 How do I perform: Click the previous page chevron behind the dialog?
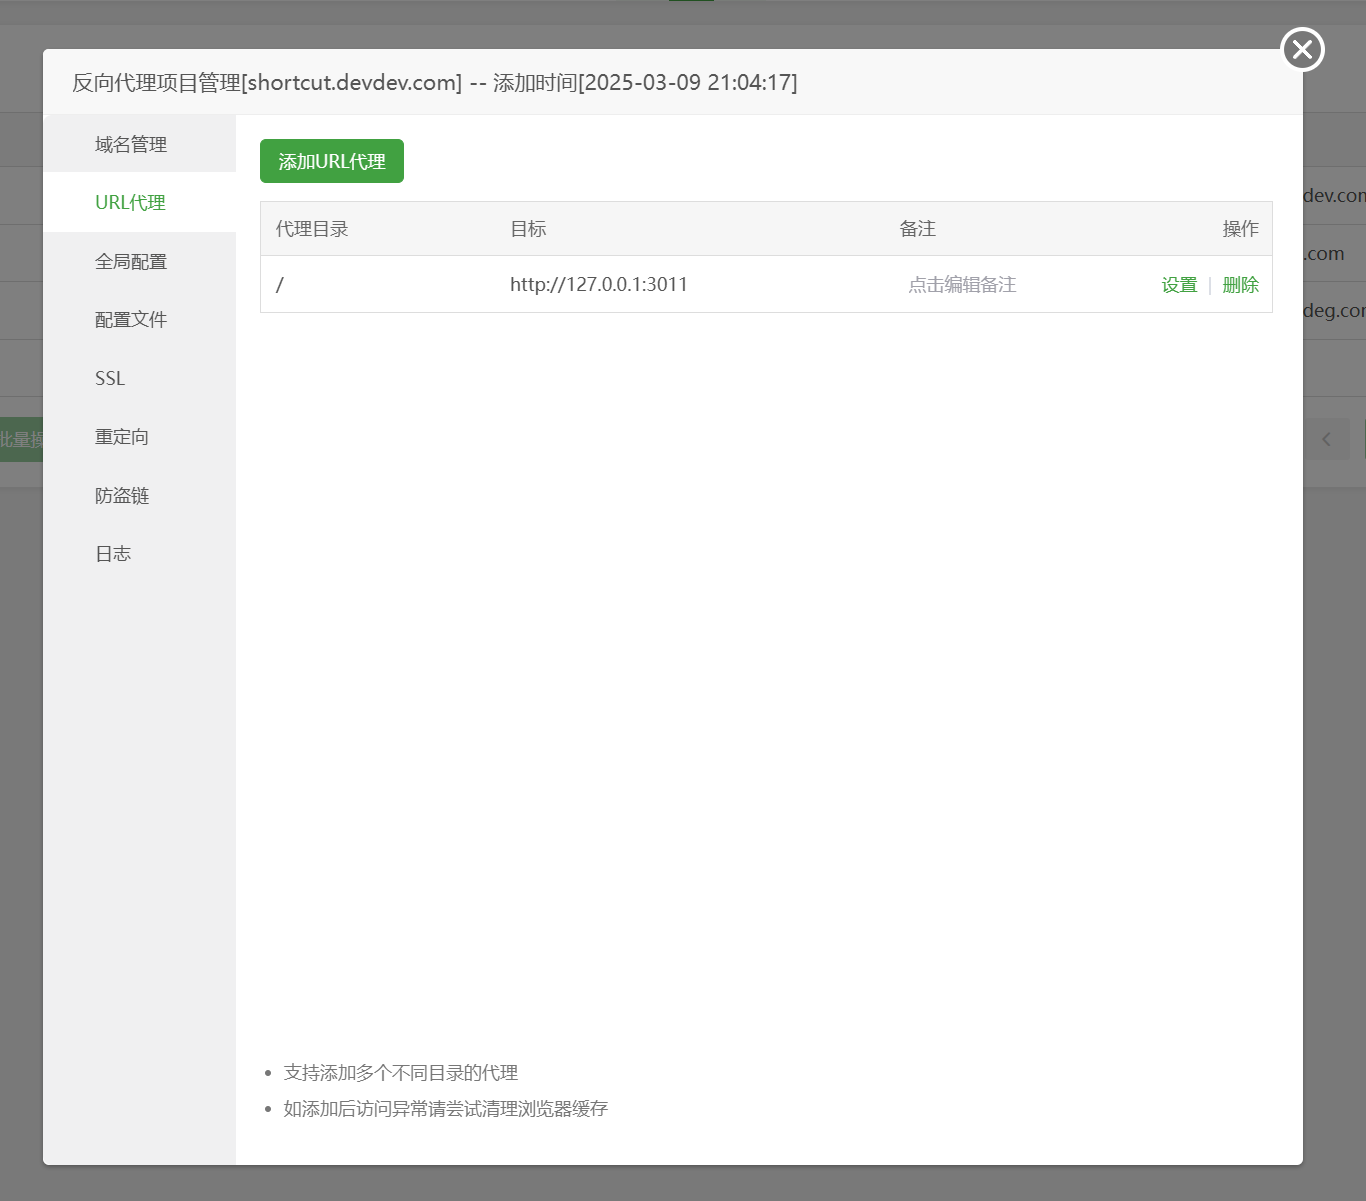click(1326, 439)
